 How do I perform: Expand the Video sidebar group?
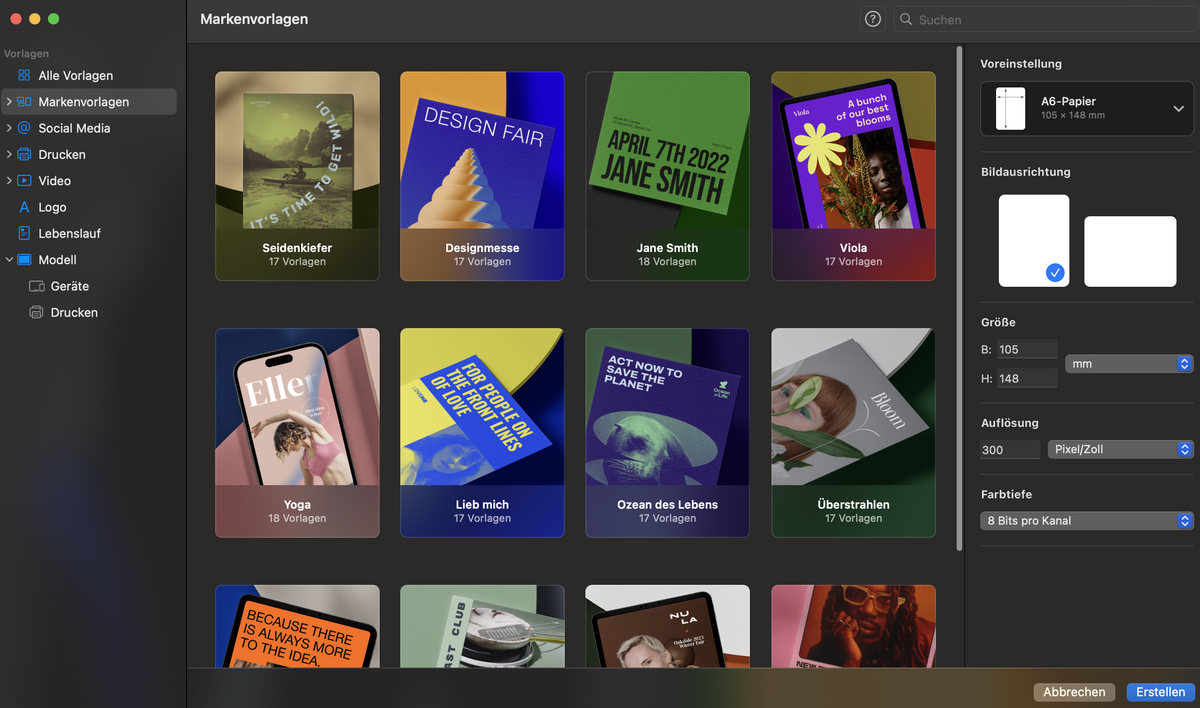pos(9,181)
